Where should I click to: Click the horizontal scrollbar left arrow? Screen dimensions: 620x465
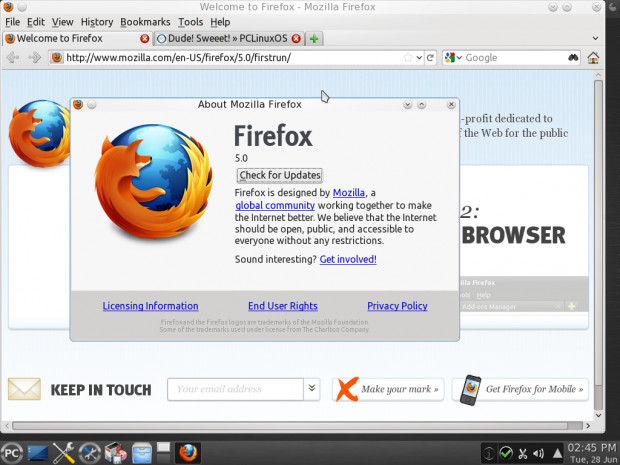pyautogui.click(x=6, y=426)
